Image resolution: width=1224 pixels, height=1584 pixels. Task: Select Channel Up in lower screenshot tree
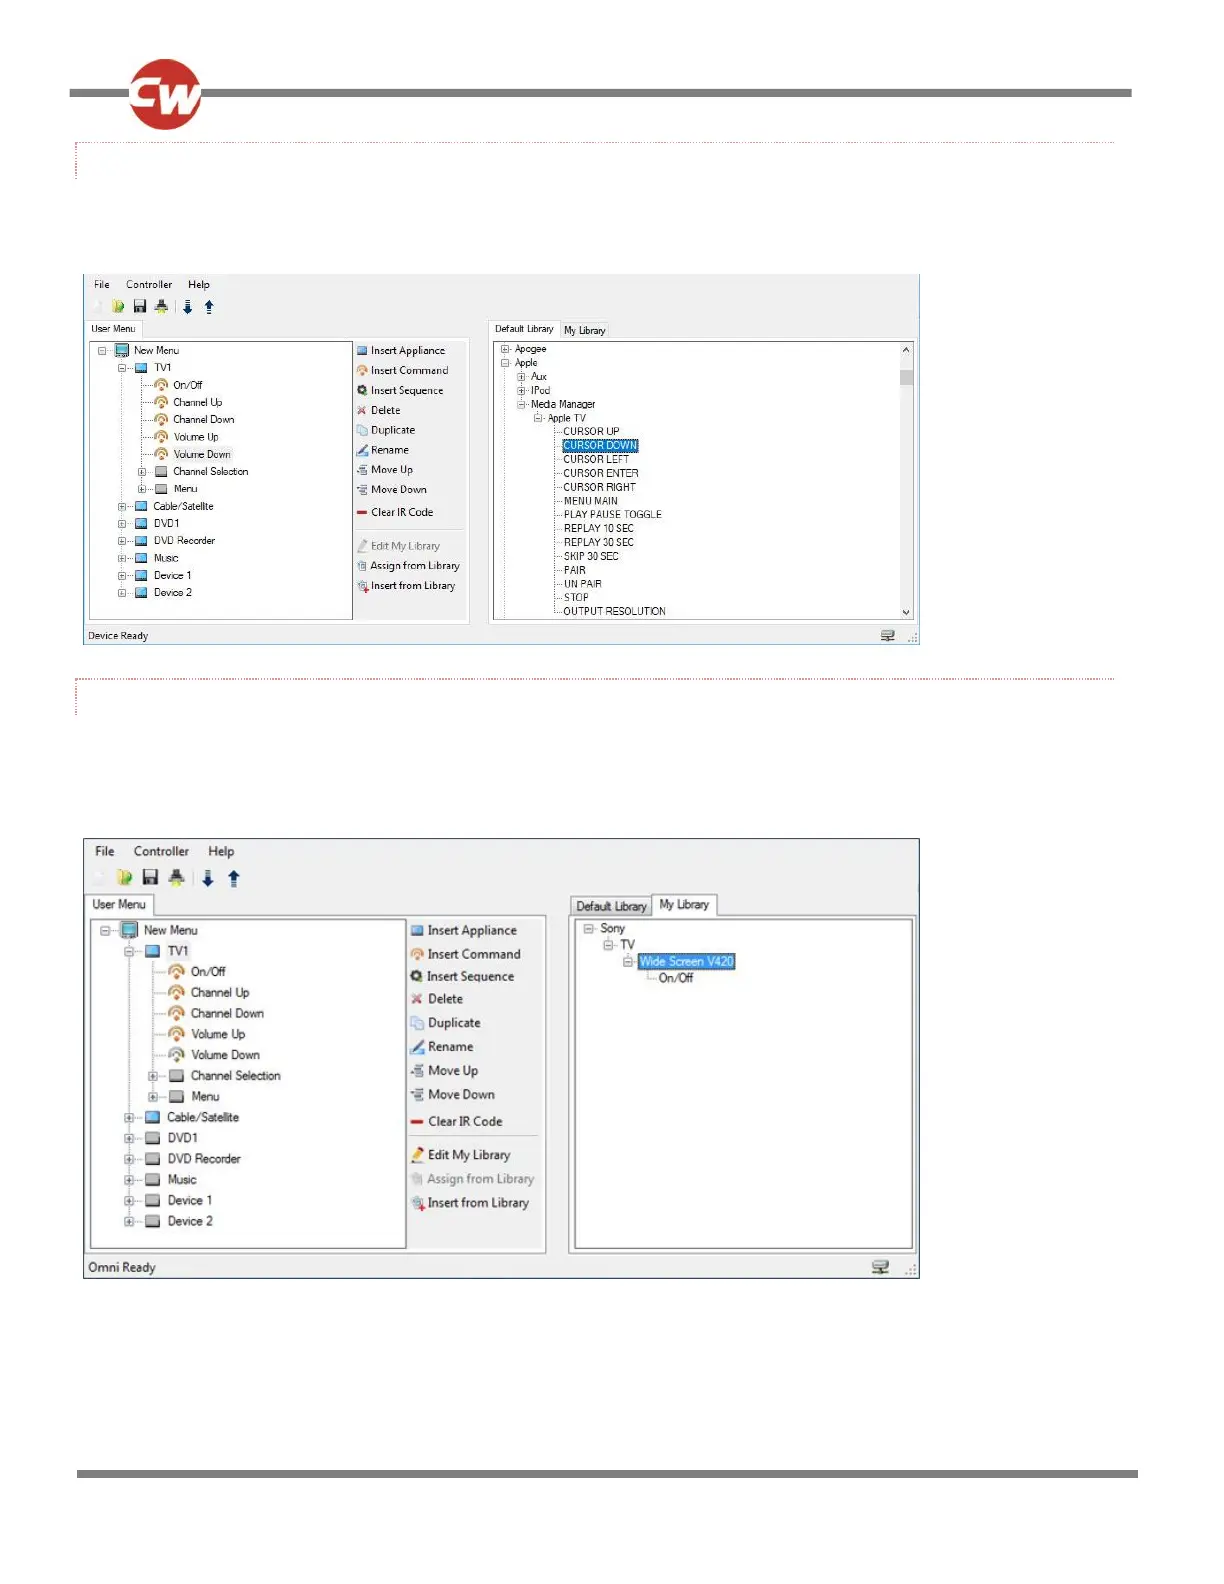pyautogui.click(x=220, y=993)
